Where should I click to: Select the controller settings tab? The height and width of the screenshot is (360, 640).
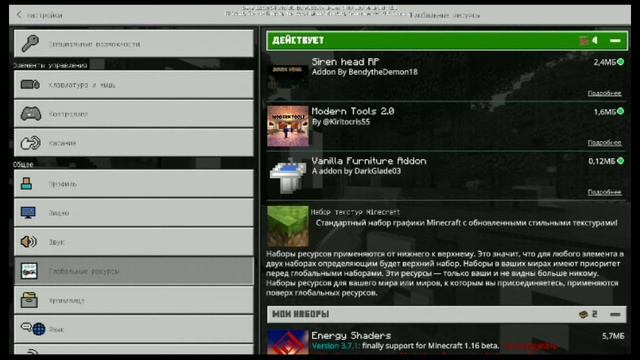133,113
